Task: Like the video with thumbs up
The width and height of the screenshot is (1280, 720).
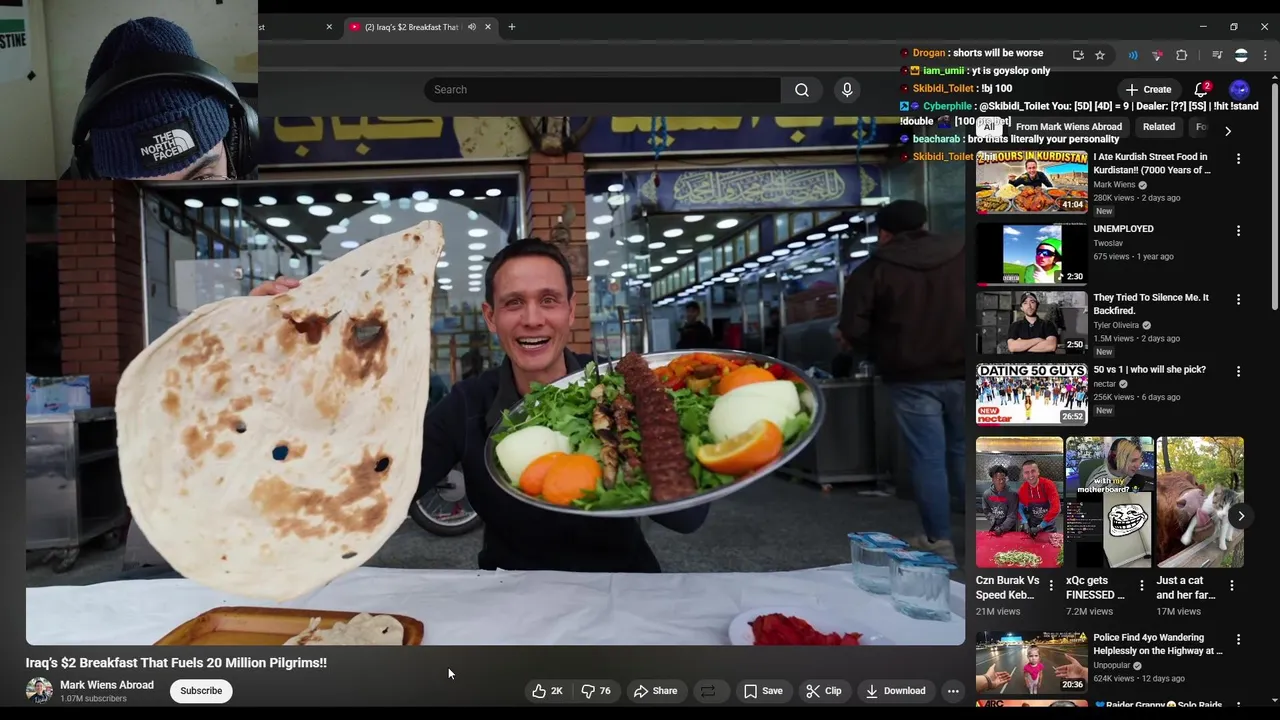Action: click(547, 691)
